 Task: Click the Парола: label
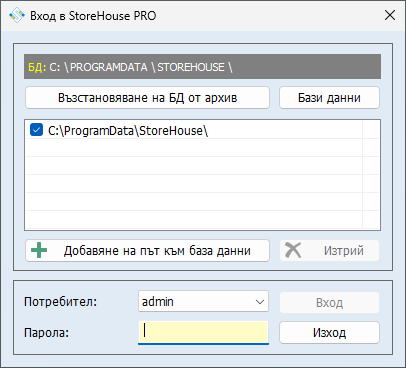coord(46,332)
